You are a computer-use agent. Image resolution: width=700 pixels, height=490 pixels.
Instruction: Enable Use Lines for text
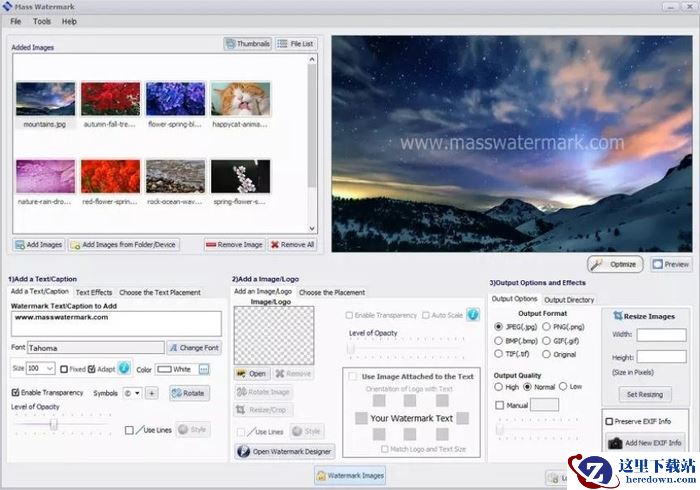tap(129, 430)
